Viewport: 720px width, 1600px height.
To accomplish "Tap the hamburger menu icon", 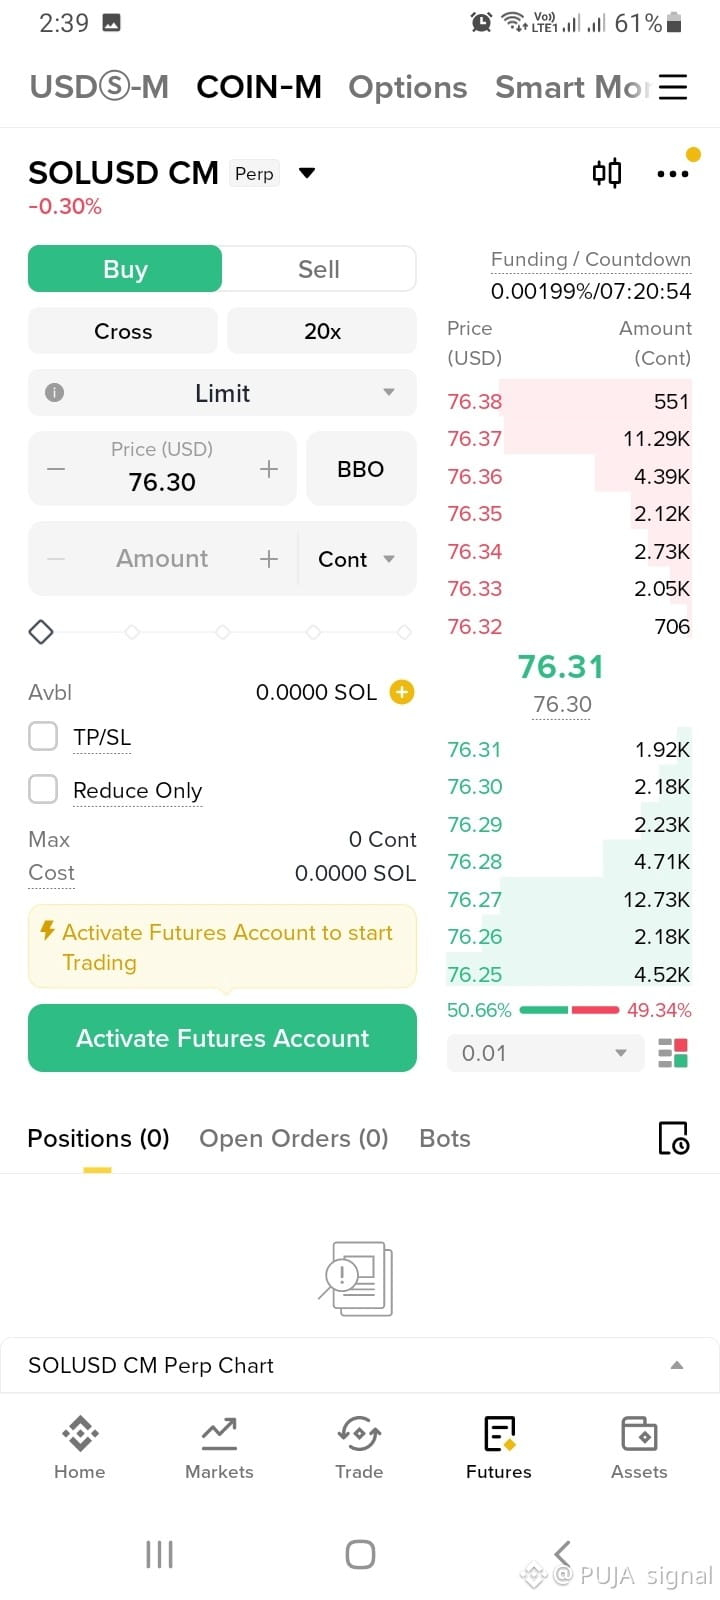I will (x=673, y=87).
